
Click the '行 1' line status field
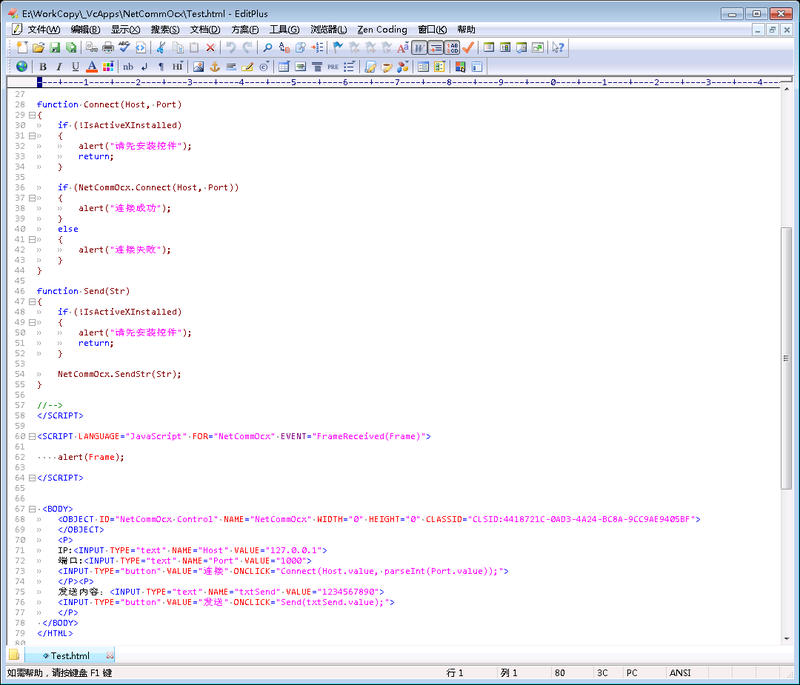(455, 673)
